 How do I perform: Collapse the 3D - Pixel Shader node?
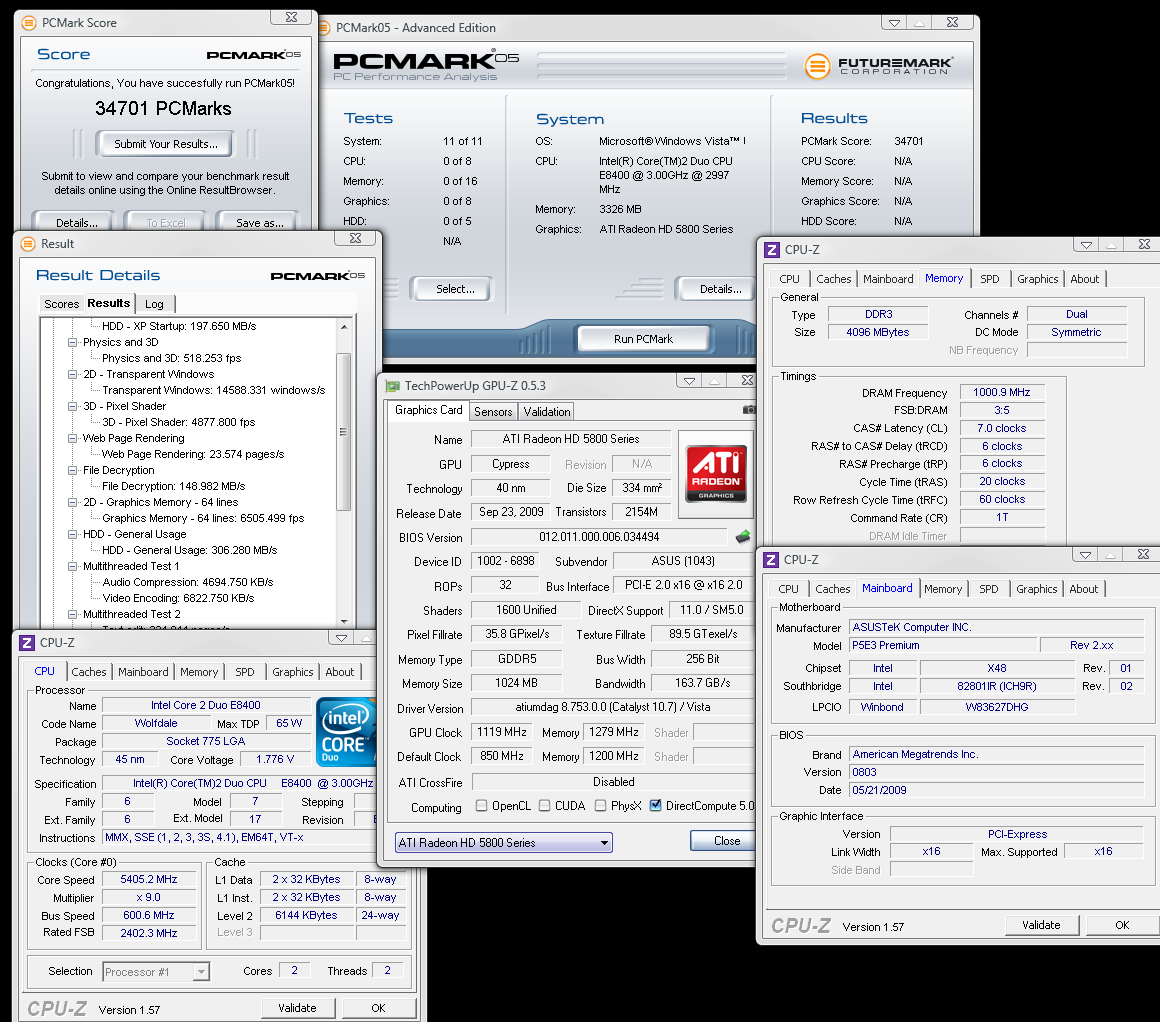pos(72,406)
